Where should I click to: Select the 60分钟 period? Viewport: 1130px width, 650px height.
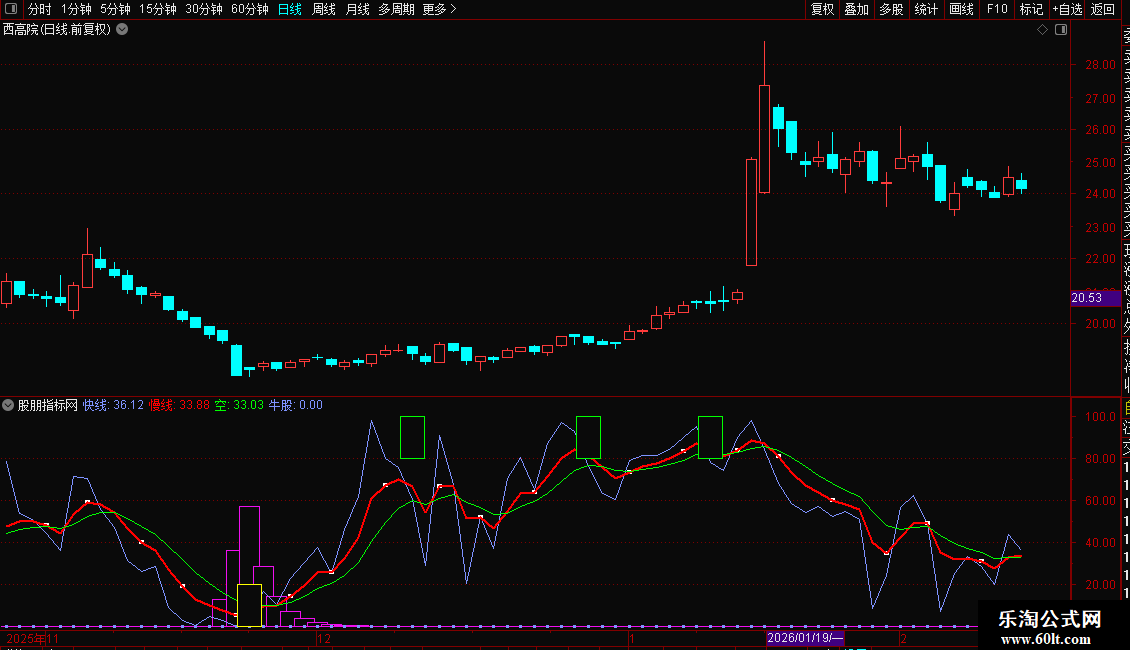(249, 9)
